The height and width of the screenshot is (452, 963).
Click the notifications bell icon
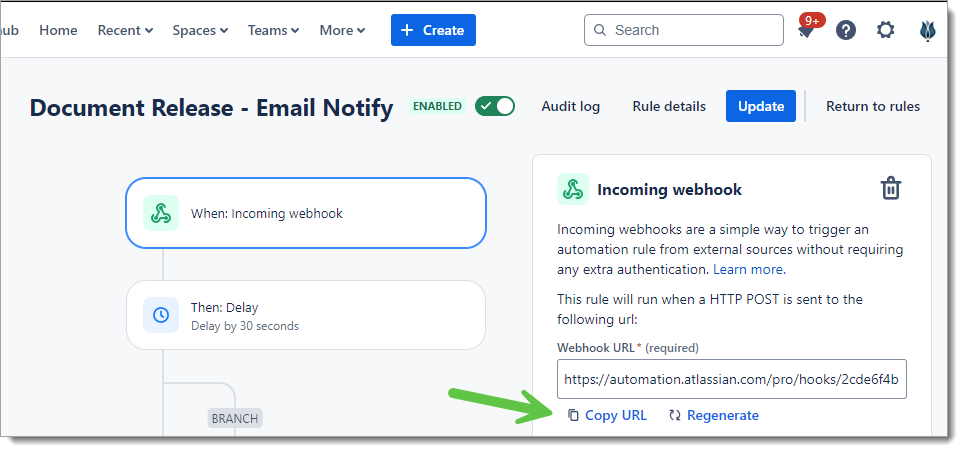coord(806,30)
